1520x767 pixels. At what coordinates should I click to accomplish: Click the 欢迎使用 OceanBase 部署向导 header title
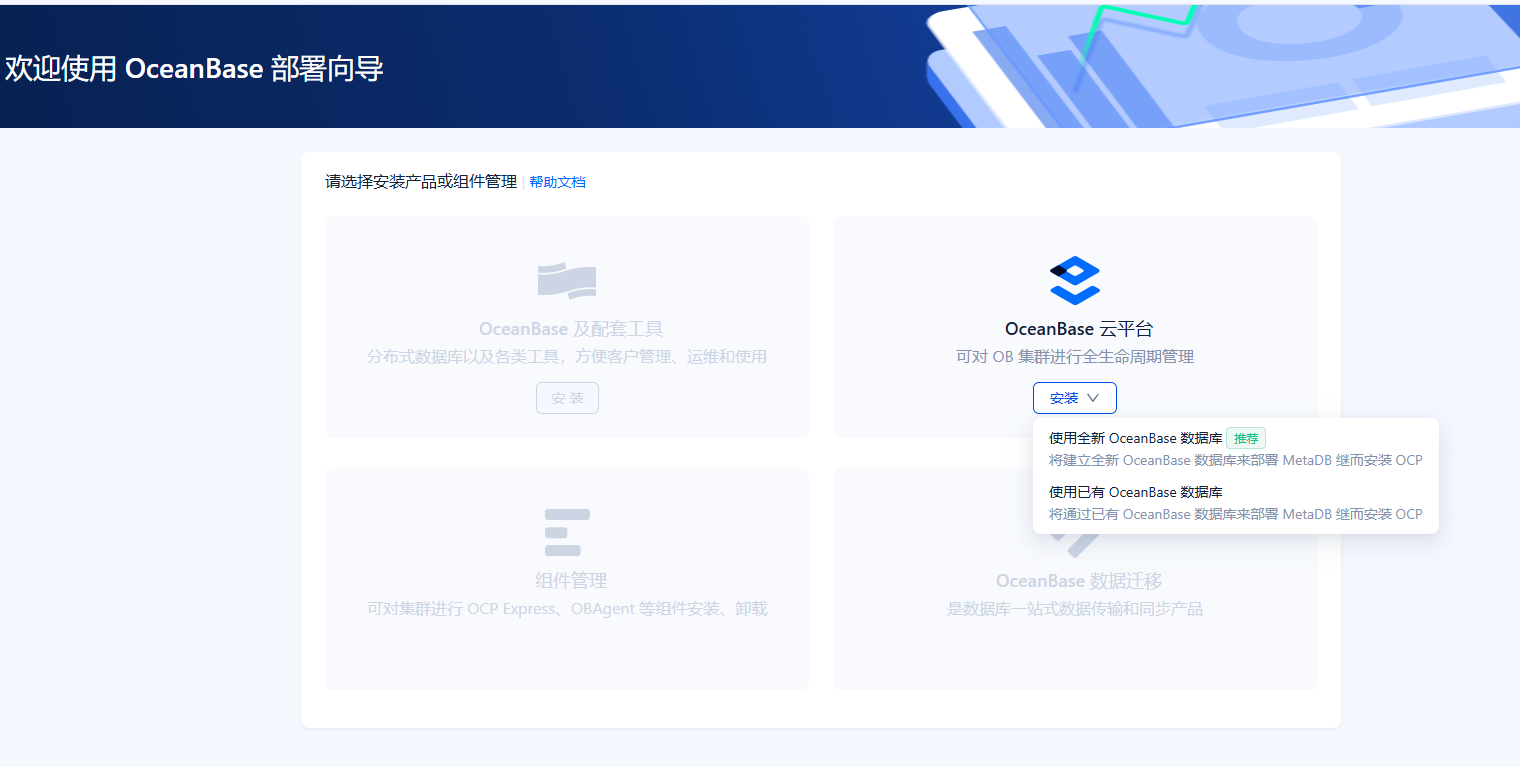tap(194, 69)
